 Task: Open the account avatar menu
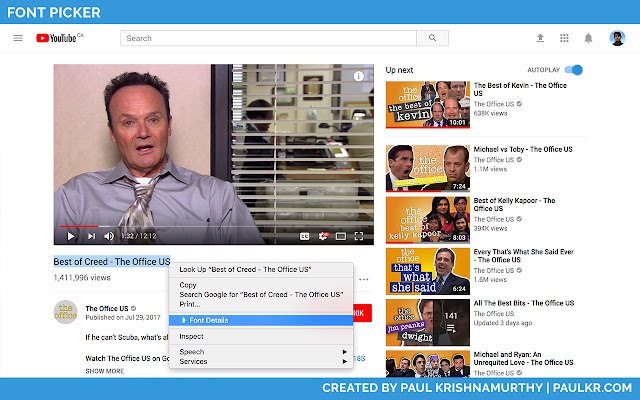tap(617, 38)
